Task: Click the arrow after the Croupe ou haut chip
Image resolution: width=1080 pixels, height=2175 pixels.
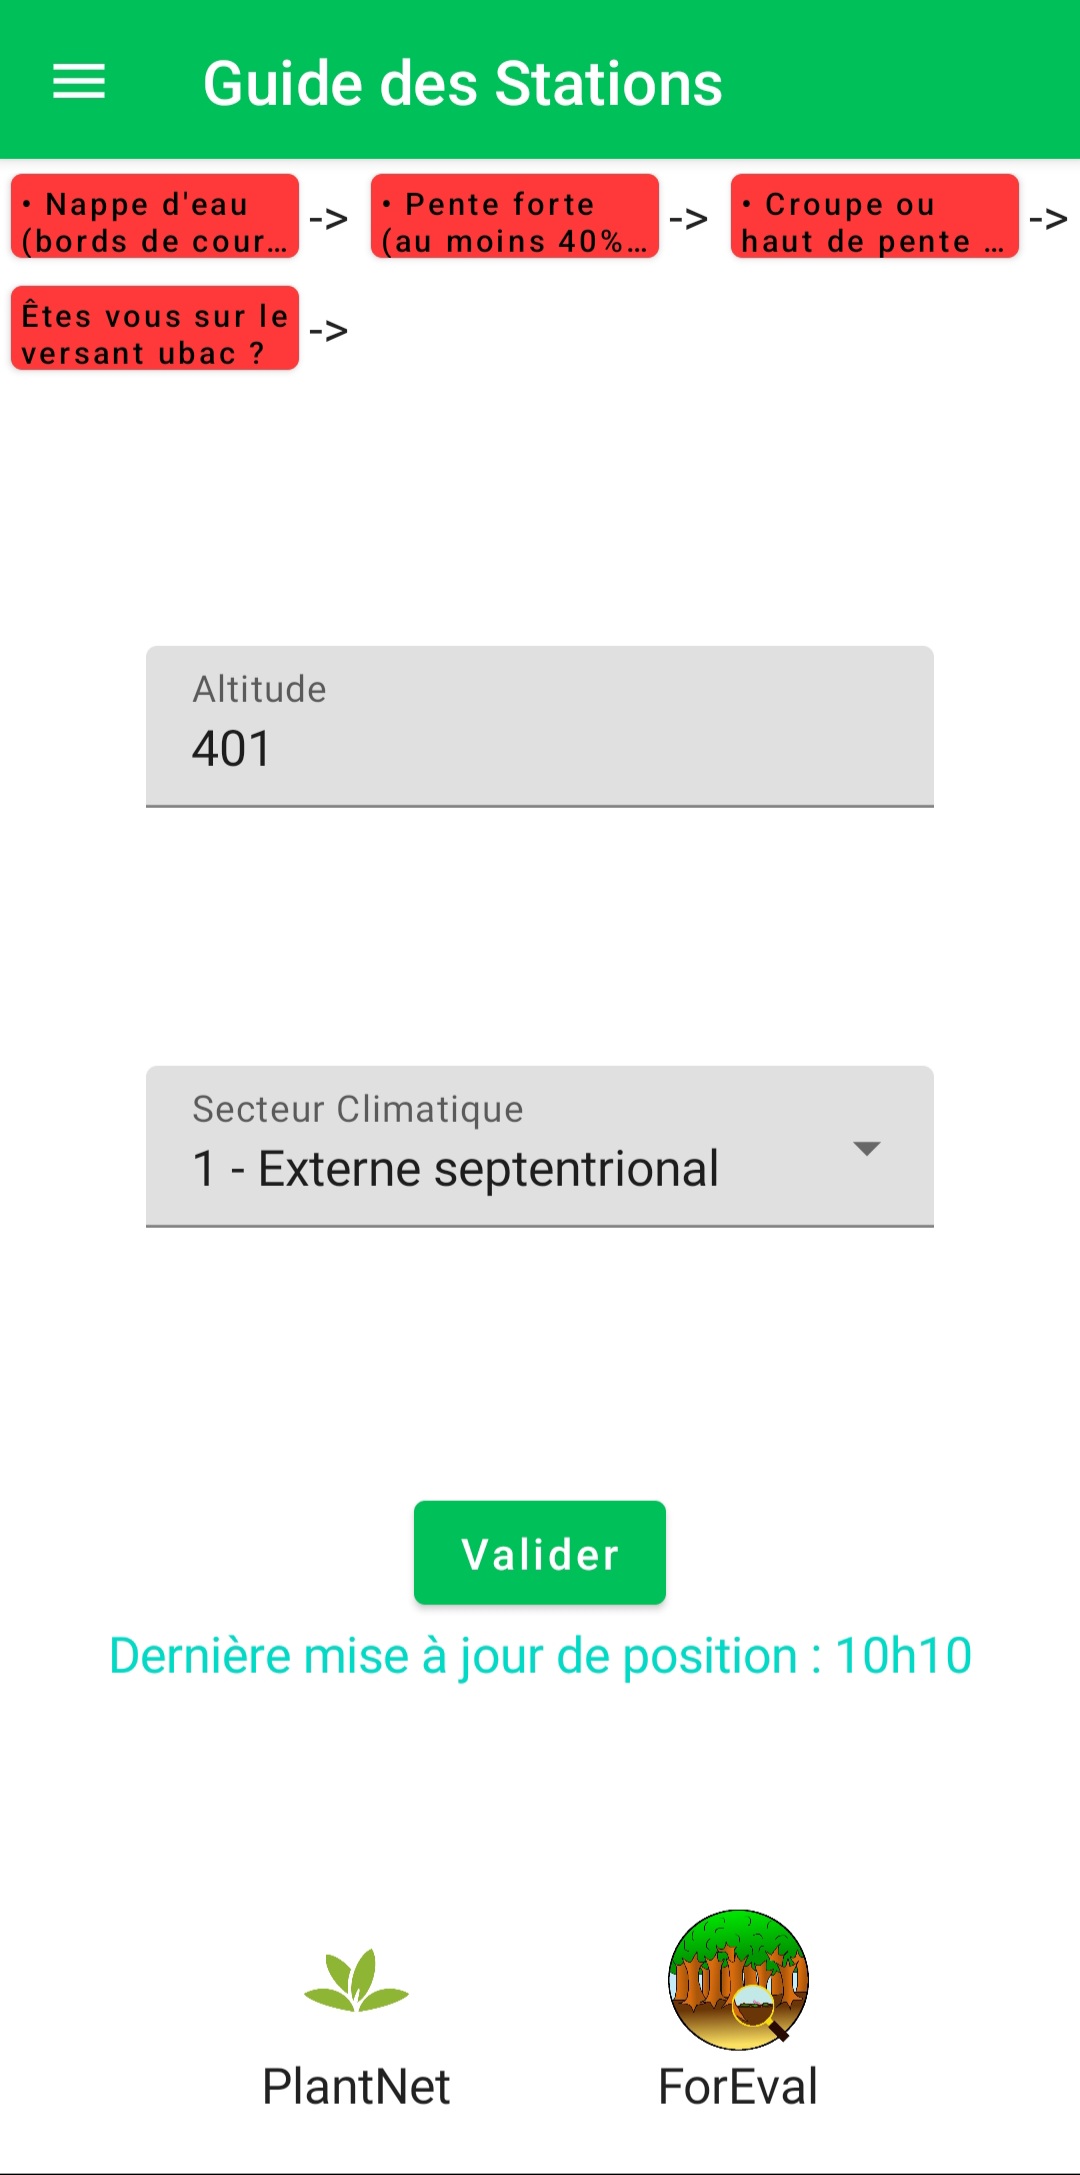Action: click(x=1048, y=218)
